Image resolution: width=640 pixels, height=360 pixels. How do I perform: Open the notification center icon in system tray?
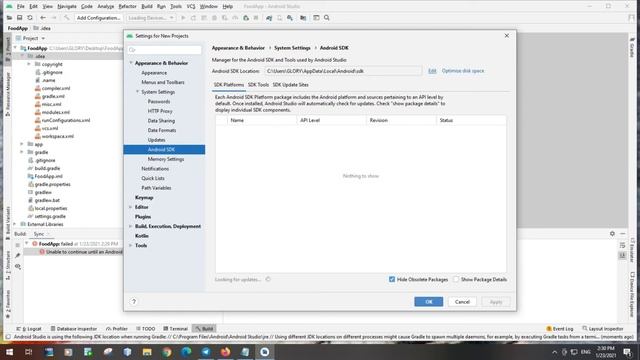pyautogui.click(x=627, y=352)
